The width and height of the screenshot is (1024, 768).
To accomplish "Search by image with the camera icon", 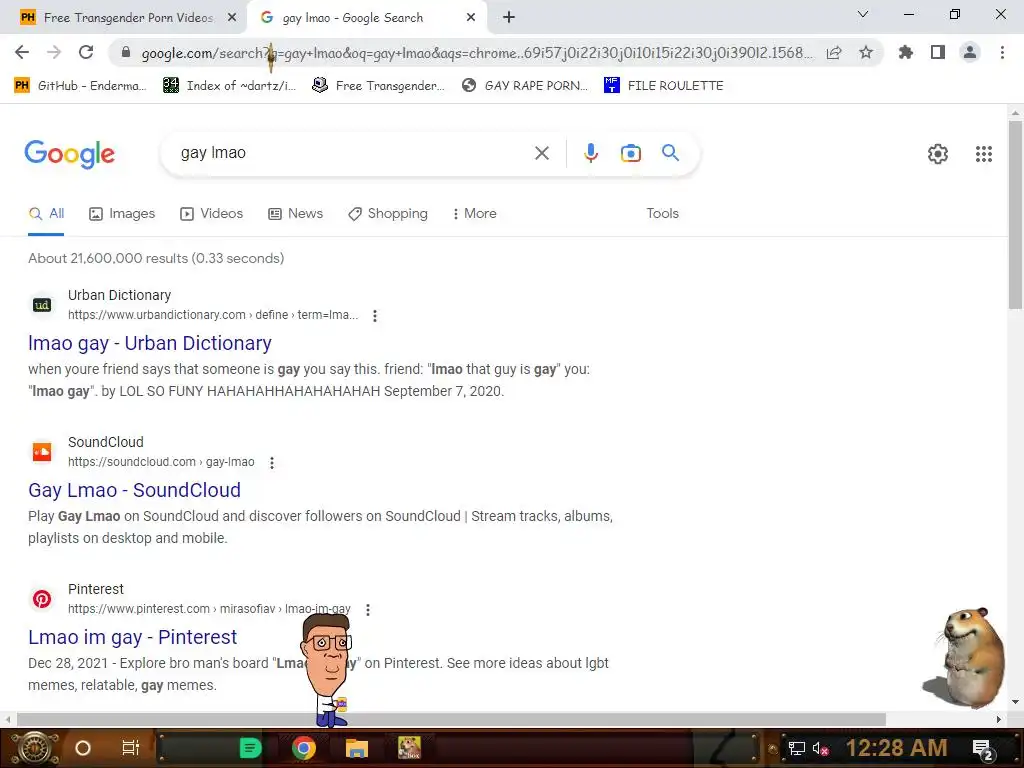I will (631, 153).
